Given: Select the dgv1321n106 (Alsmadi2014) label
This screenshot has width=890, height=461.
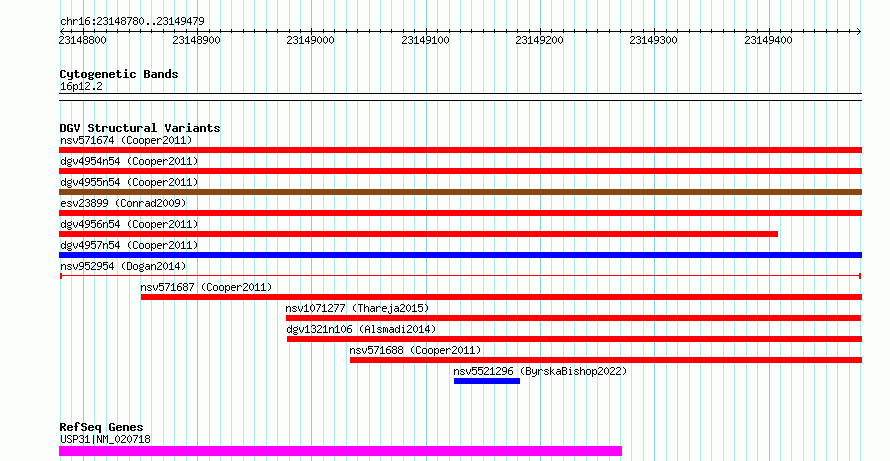Looking at the screenshot, I should 361,329.
